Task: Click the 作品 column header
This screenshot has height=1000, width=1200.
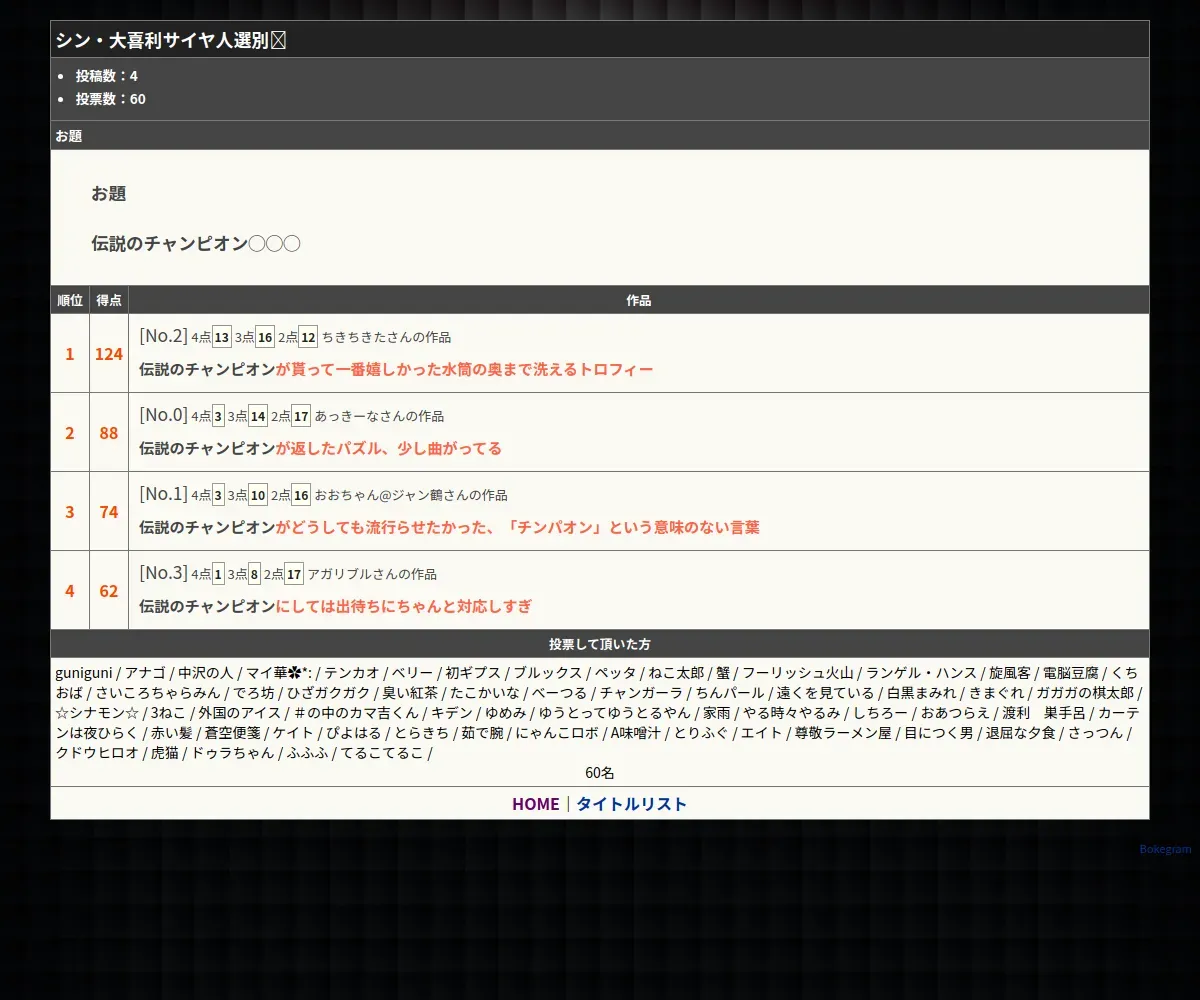Action: (639, 300)
